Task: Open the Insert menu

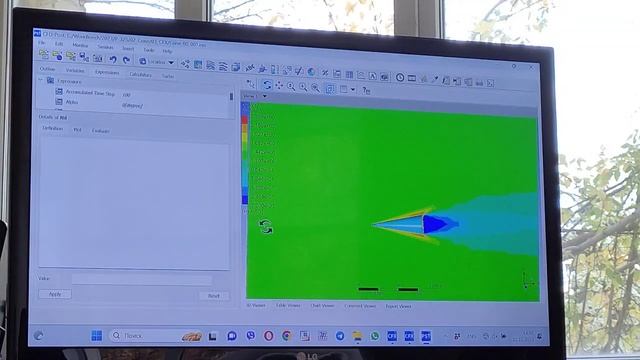Action: point(128,49)
